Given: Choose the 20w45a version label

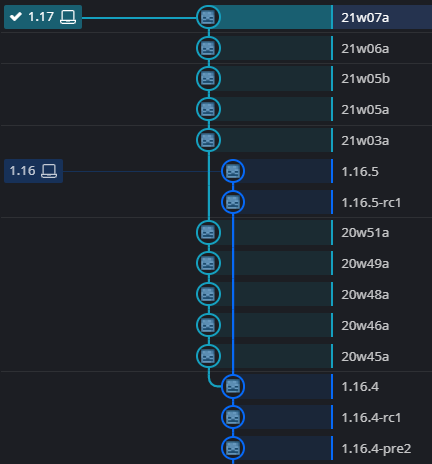Looking at the screenshot, I should [x=365, y=357].
